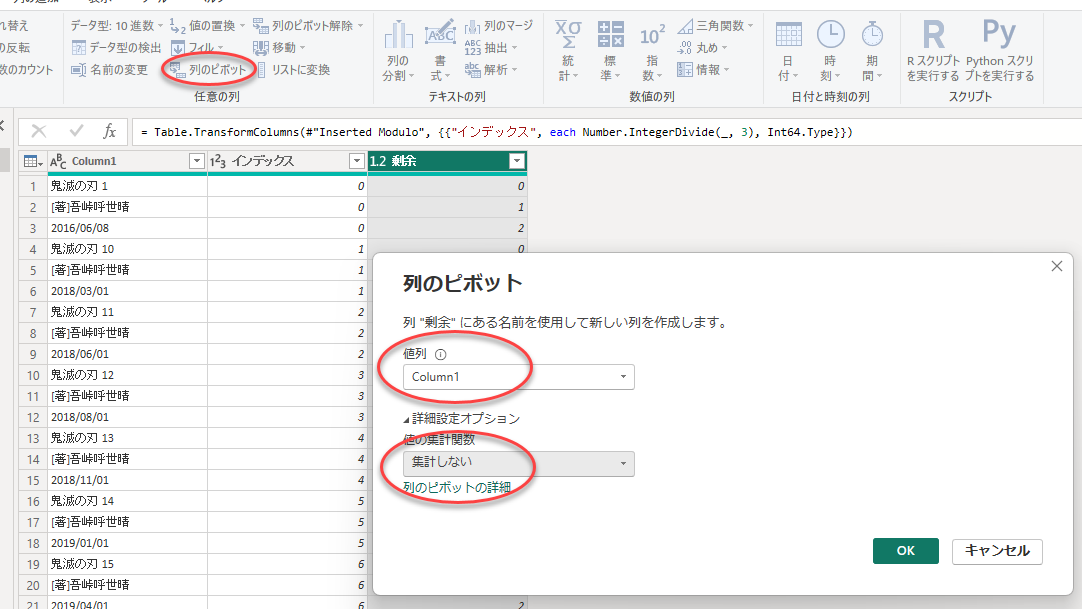
Task: Open 丸め (Rounding) dropdown
Action: [x=702, y=48]
